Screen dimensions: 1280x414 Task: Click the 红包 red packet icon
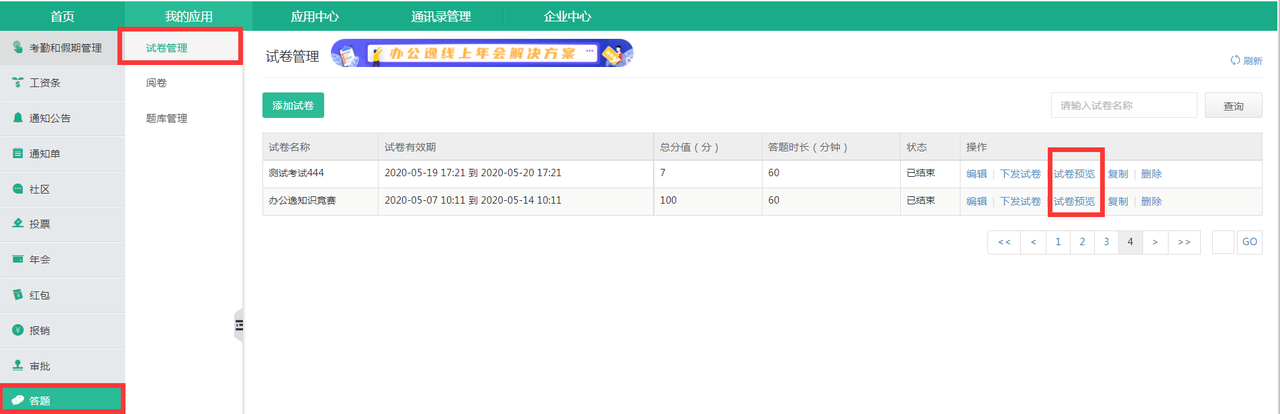pos(18,295)
